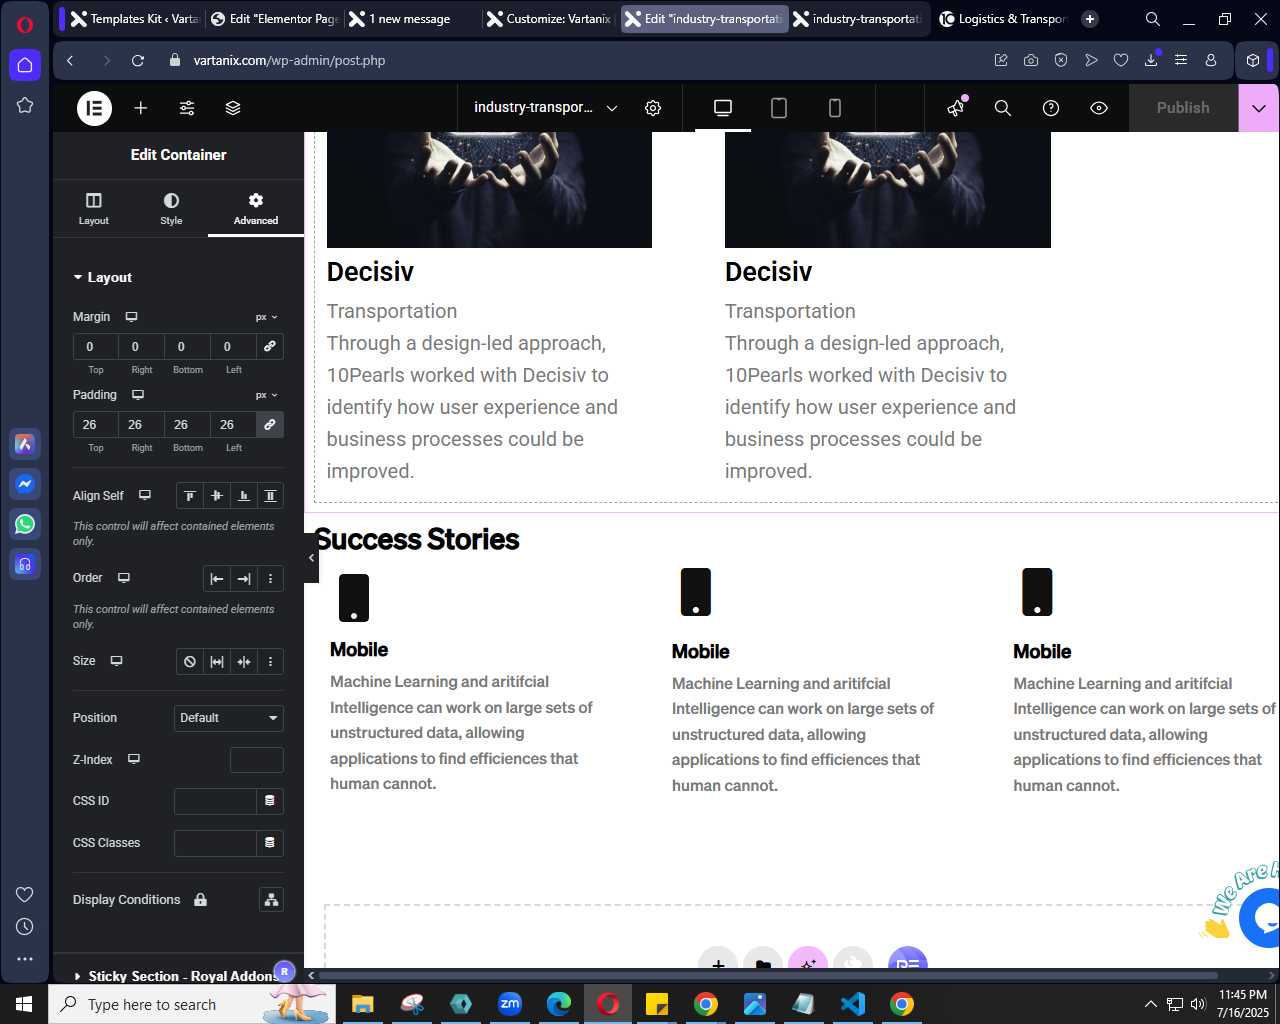Click the Padding Right input field
The width and height of the screenshot is (1280, 1024).
tap(142, 425)
